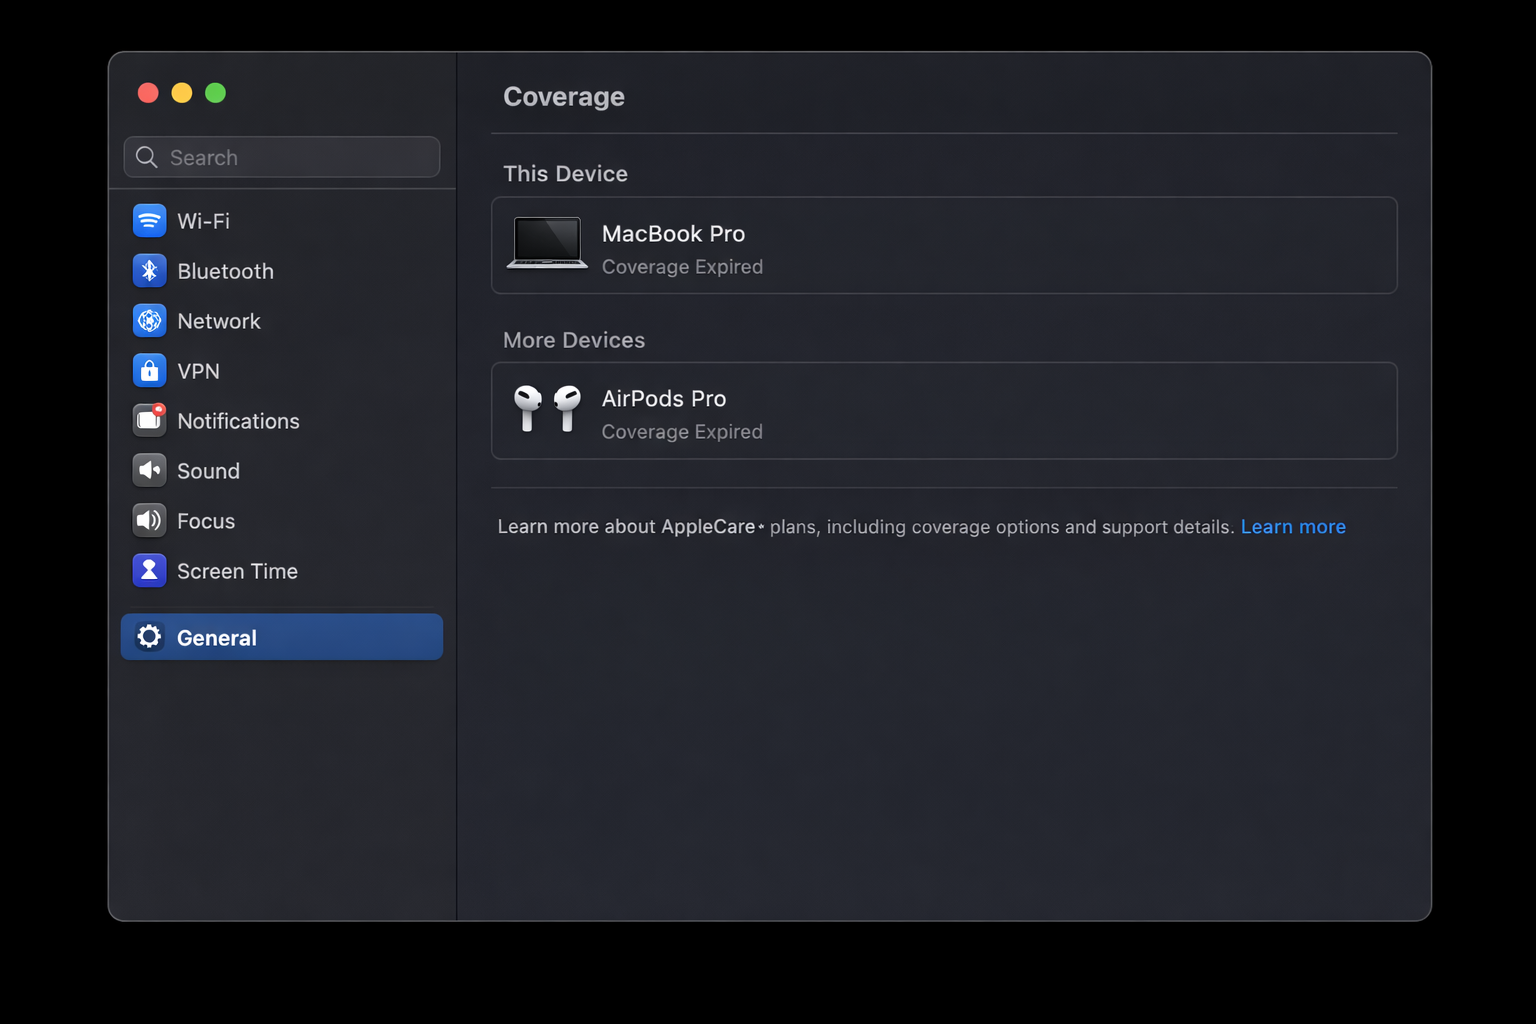Click the Sound speaker icon
Viewport: 1536px width, 1024px height.
tap(149, 470)
